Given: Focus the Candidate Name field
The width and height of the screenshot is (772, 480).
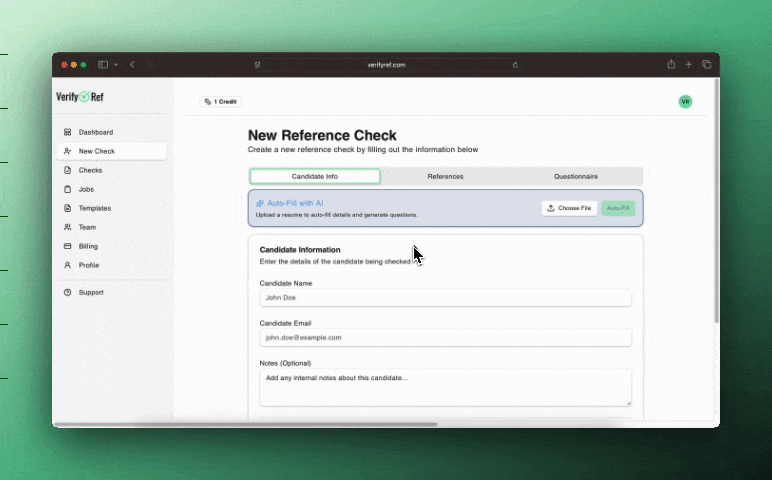Looking at the screenshot, I should [x=445, y=298].
